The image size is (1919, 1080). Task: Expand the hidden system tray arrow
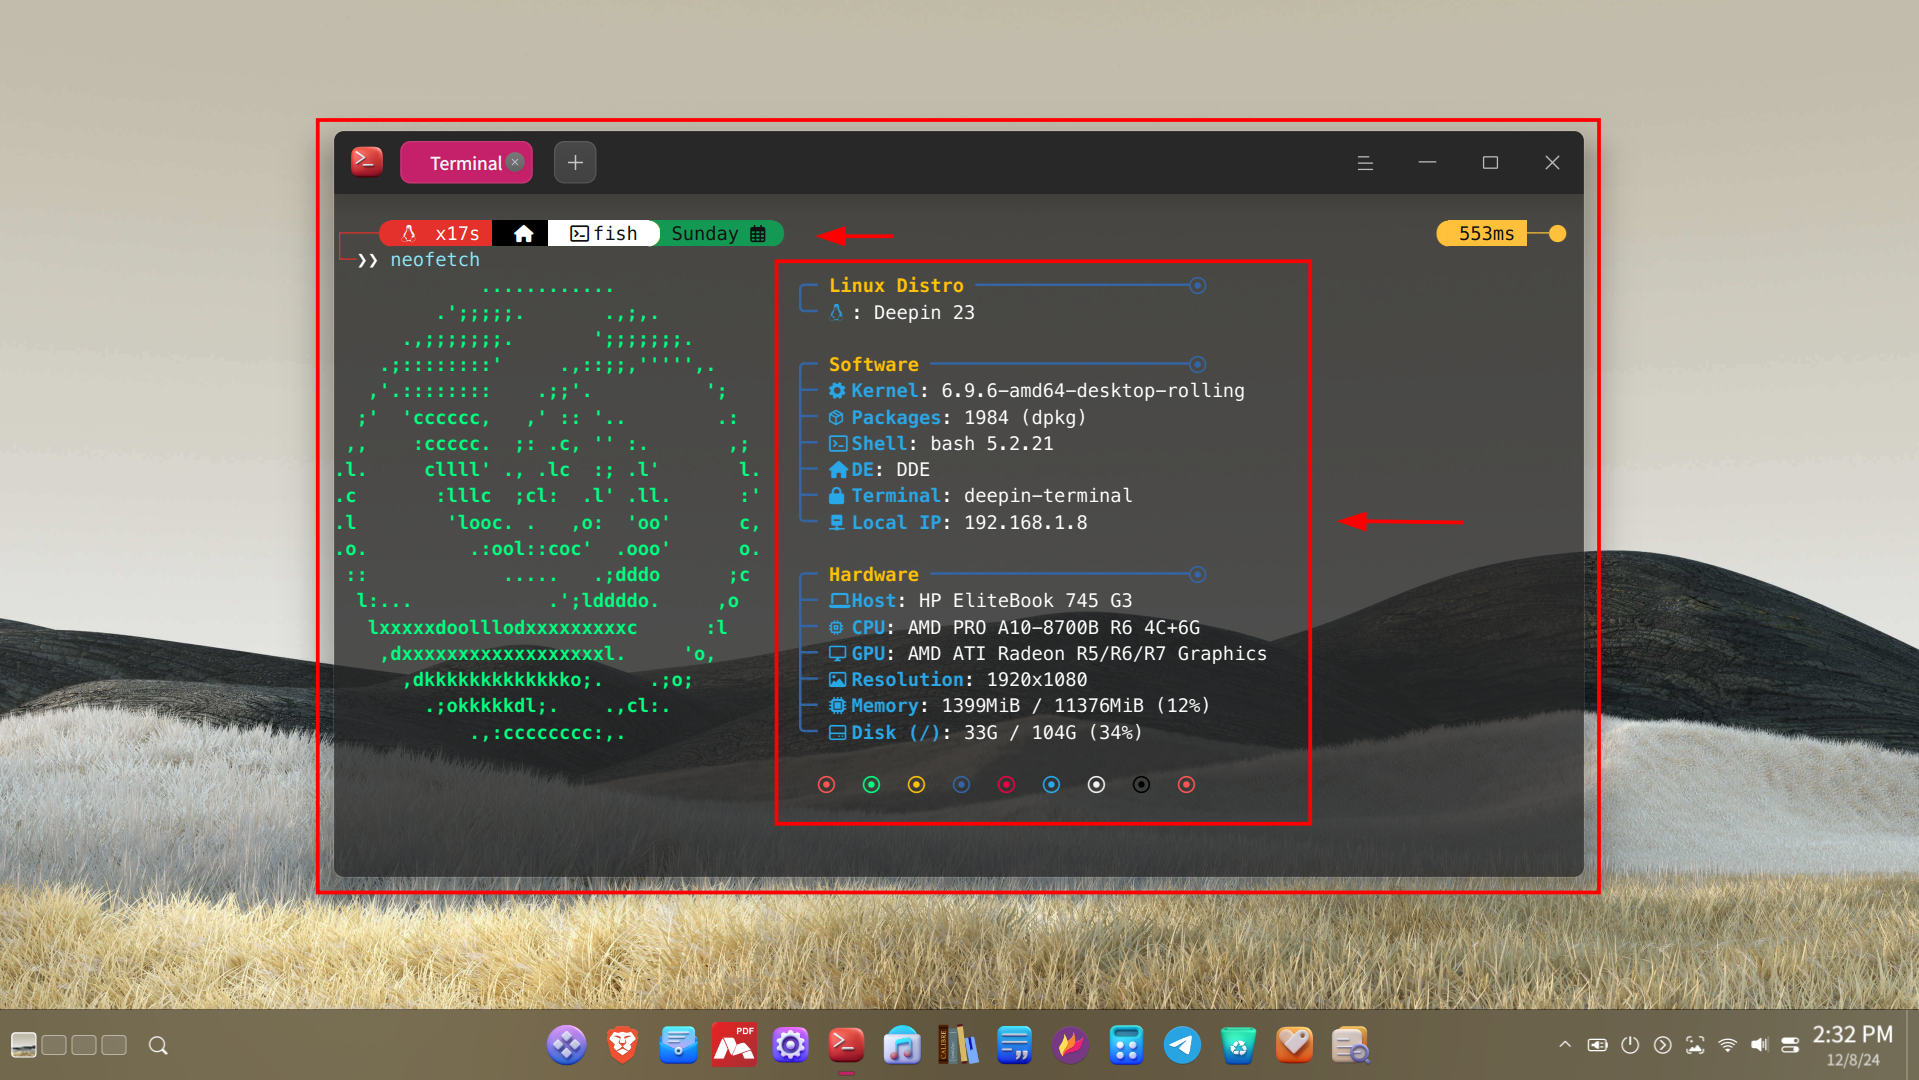(x=1565, y=1045)
